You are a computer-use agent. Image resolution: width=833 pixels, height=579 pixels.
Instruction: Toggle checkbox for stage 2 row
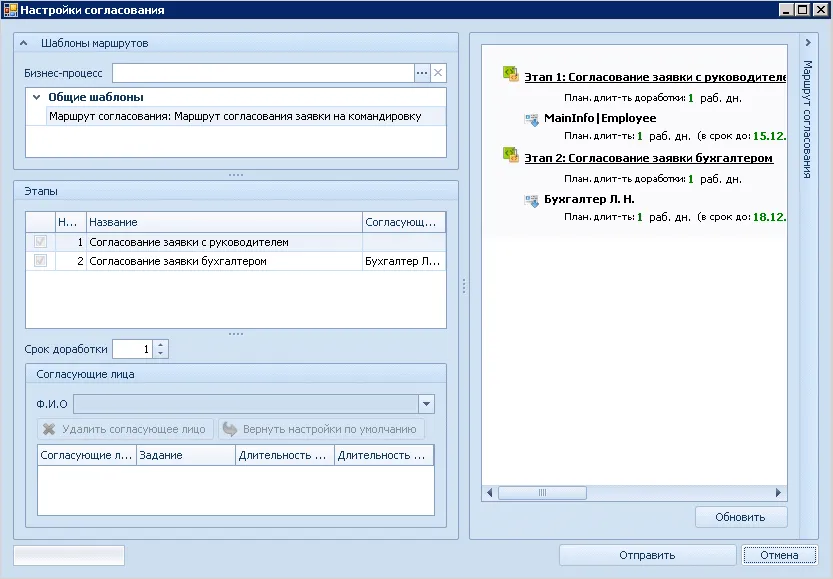[40, 261]
